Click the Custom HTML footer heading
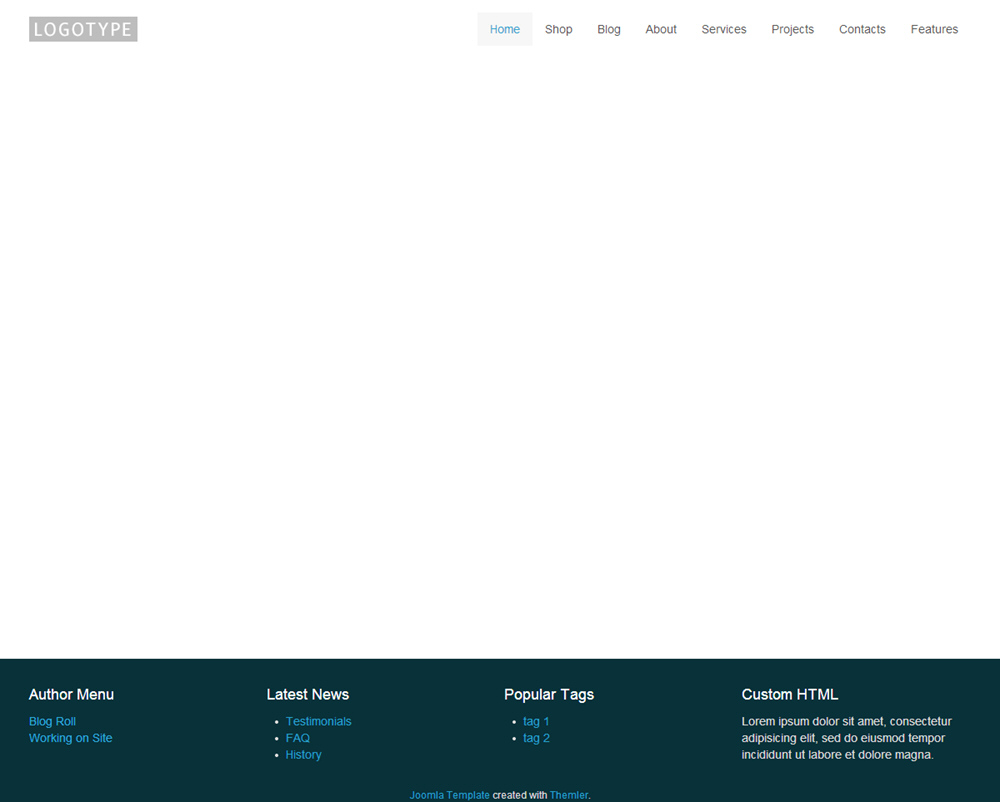Viewport: 1000px width, 802px height. pyautogui.click(x=789, y=694)
